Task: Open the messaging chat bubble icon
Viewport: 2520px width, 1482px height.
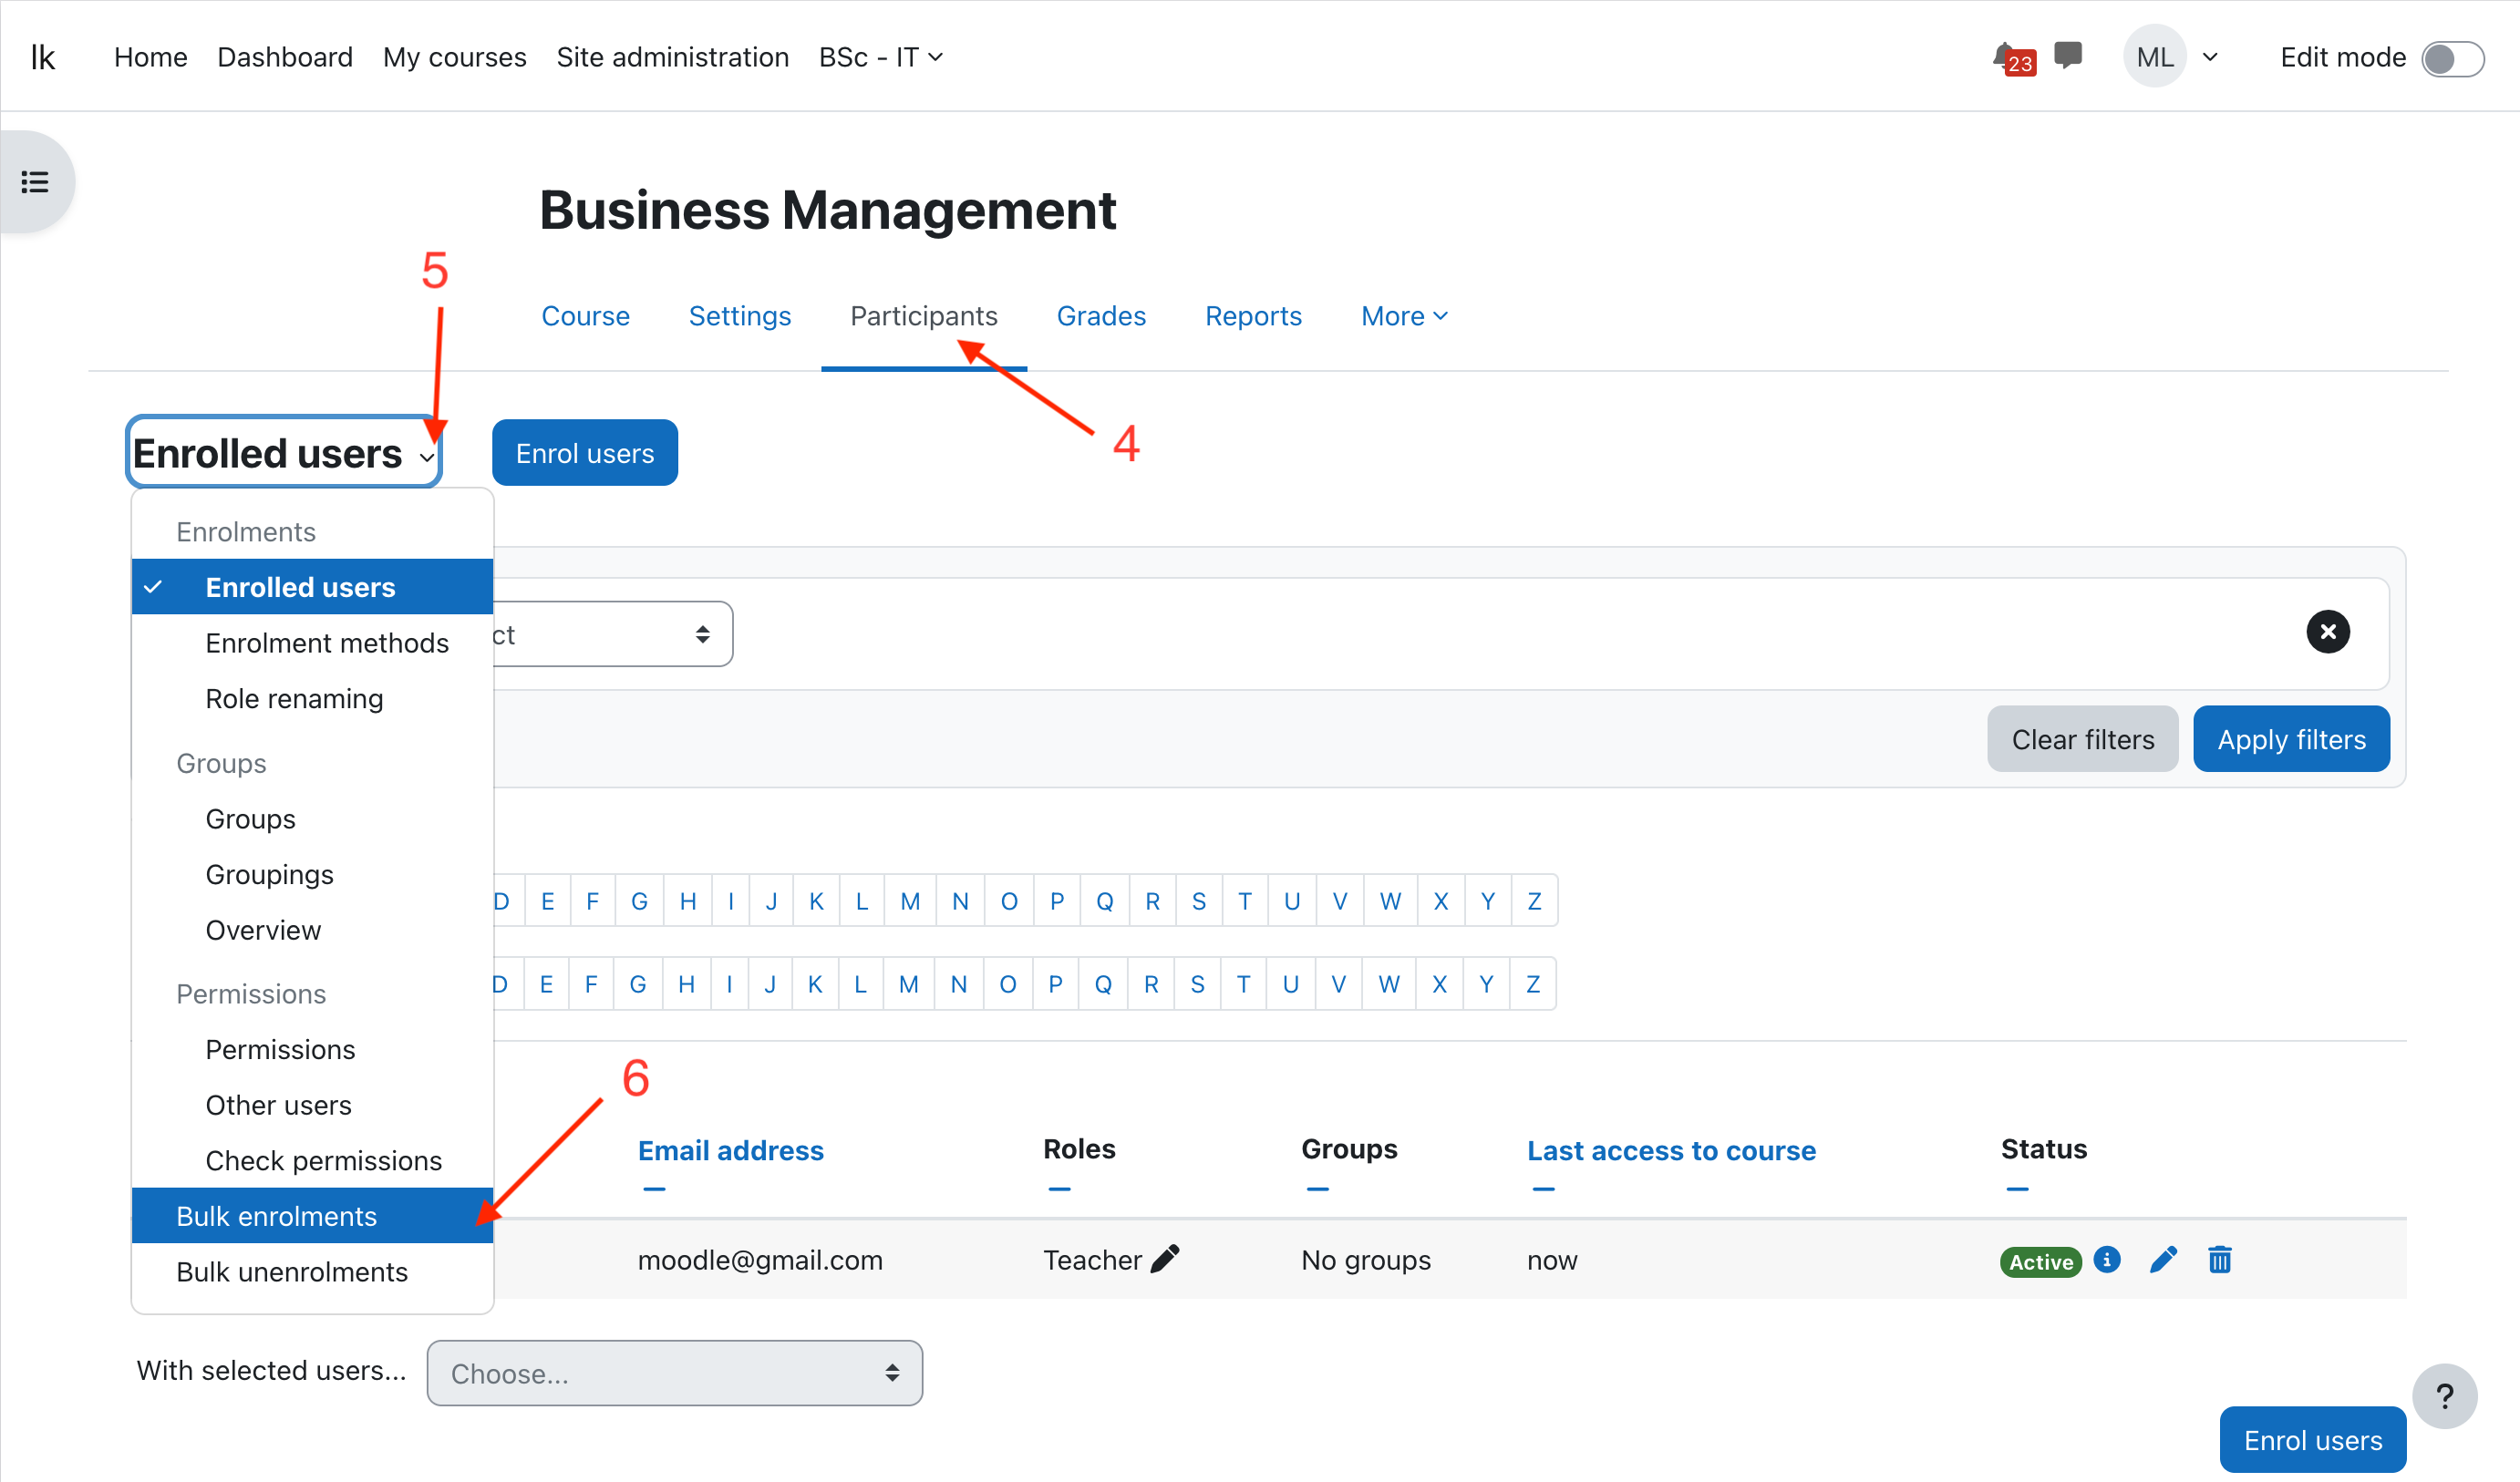Action: pyautogui.click(x=2067, y=54)
